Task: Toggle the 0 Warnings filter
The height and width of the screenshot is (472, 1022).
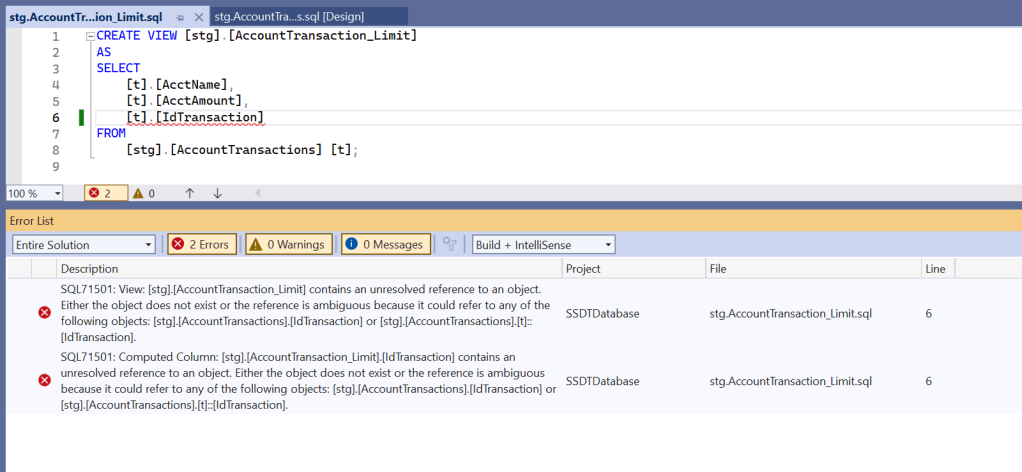Action: coord(287,245)
